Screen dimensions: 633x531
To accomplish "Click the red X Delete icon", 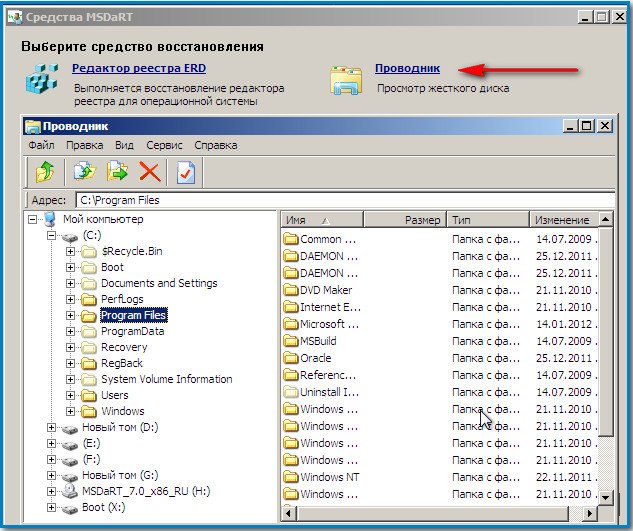I will click(149, 172).
